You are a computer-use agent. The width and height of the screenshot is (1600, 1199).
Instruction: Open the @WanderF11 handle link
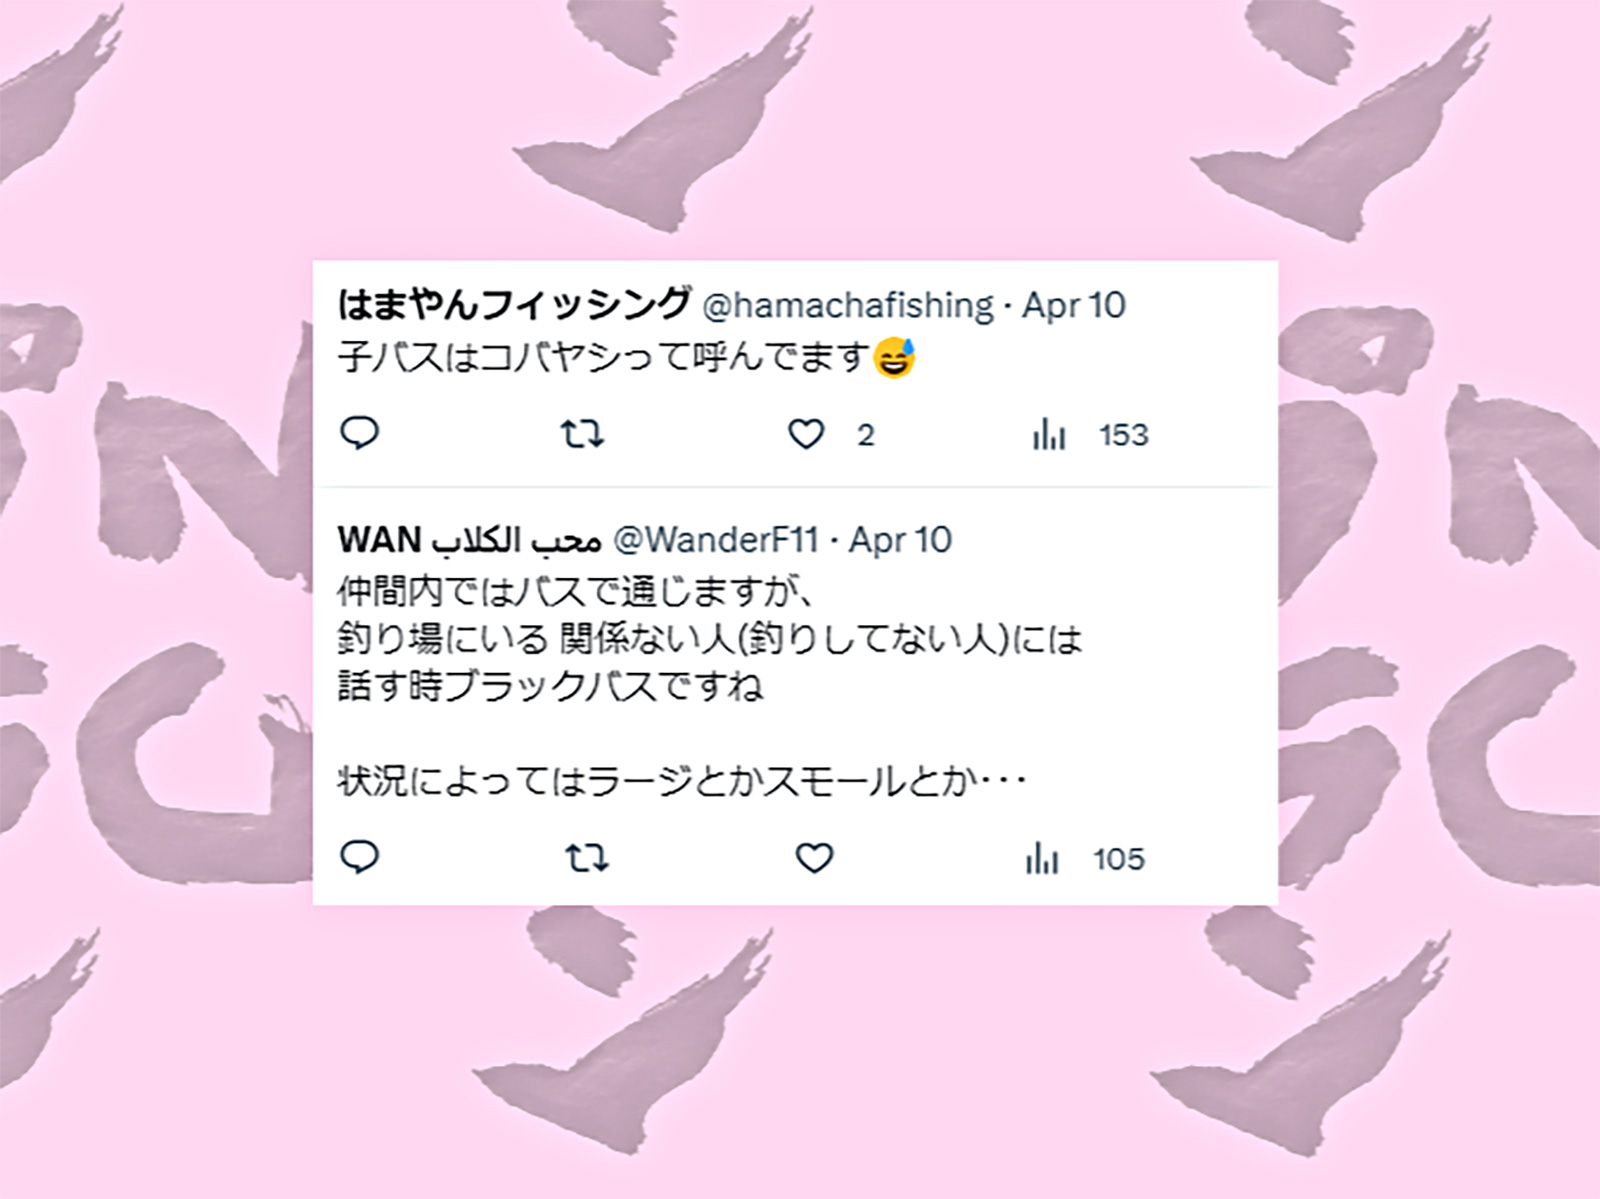716,540
